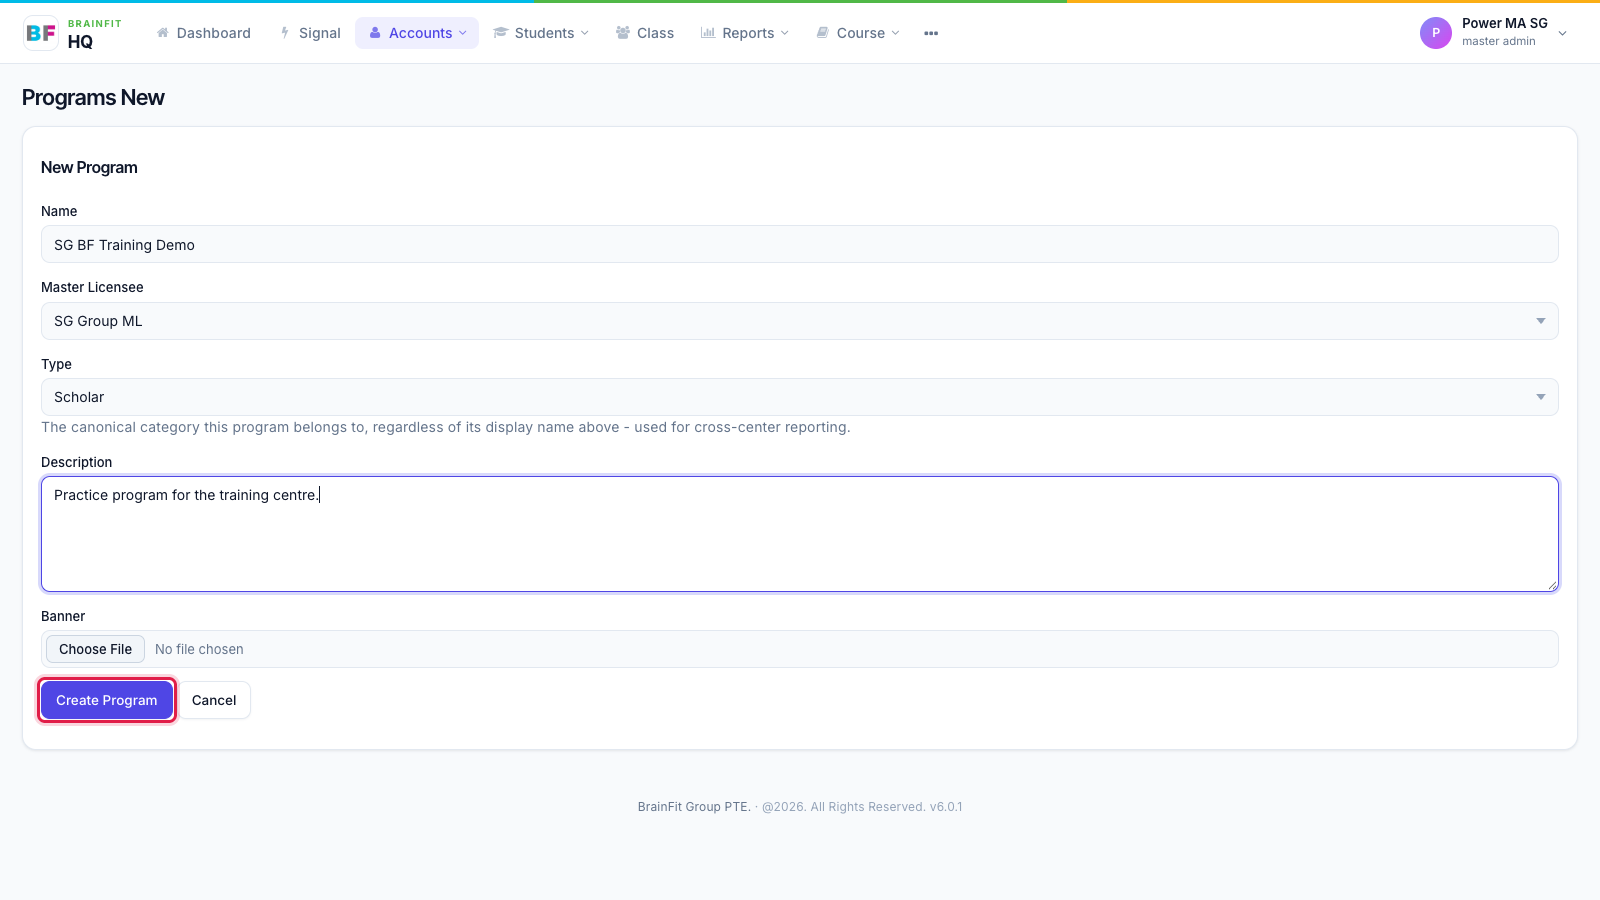Click Choose File for the banner

(95, 649)
